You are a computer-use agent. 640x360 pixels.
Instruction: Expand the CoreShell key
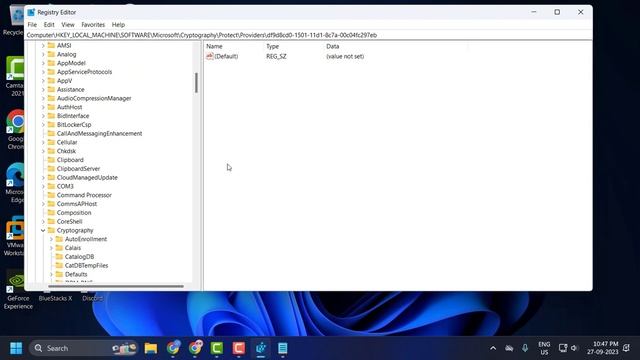pyautogui.click(x=43, y=222)
